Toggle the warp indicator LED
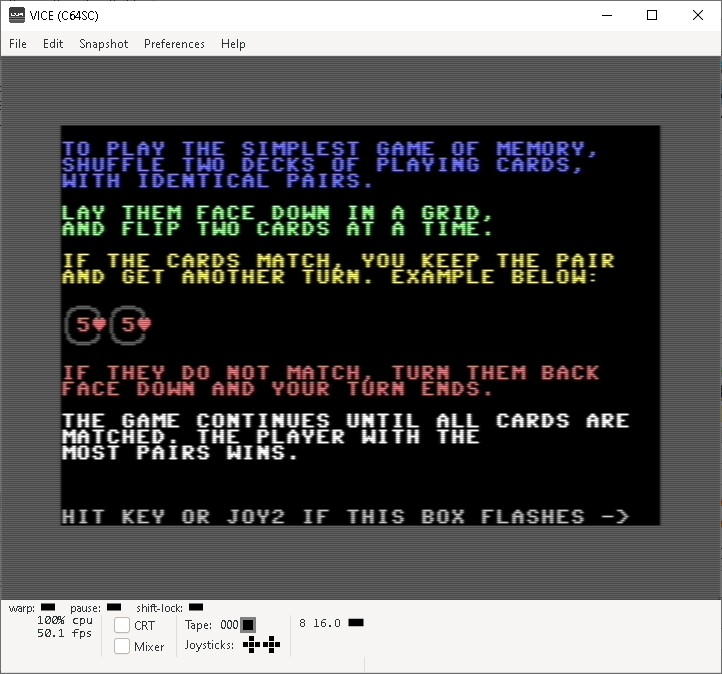The image size is (722, 674). pyautogui.click(x=48, y=607)
